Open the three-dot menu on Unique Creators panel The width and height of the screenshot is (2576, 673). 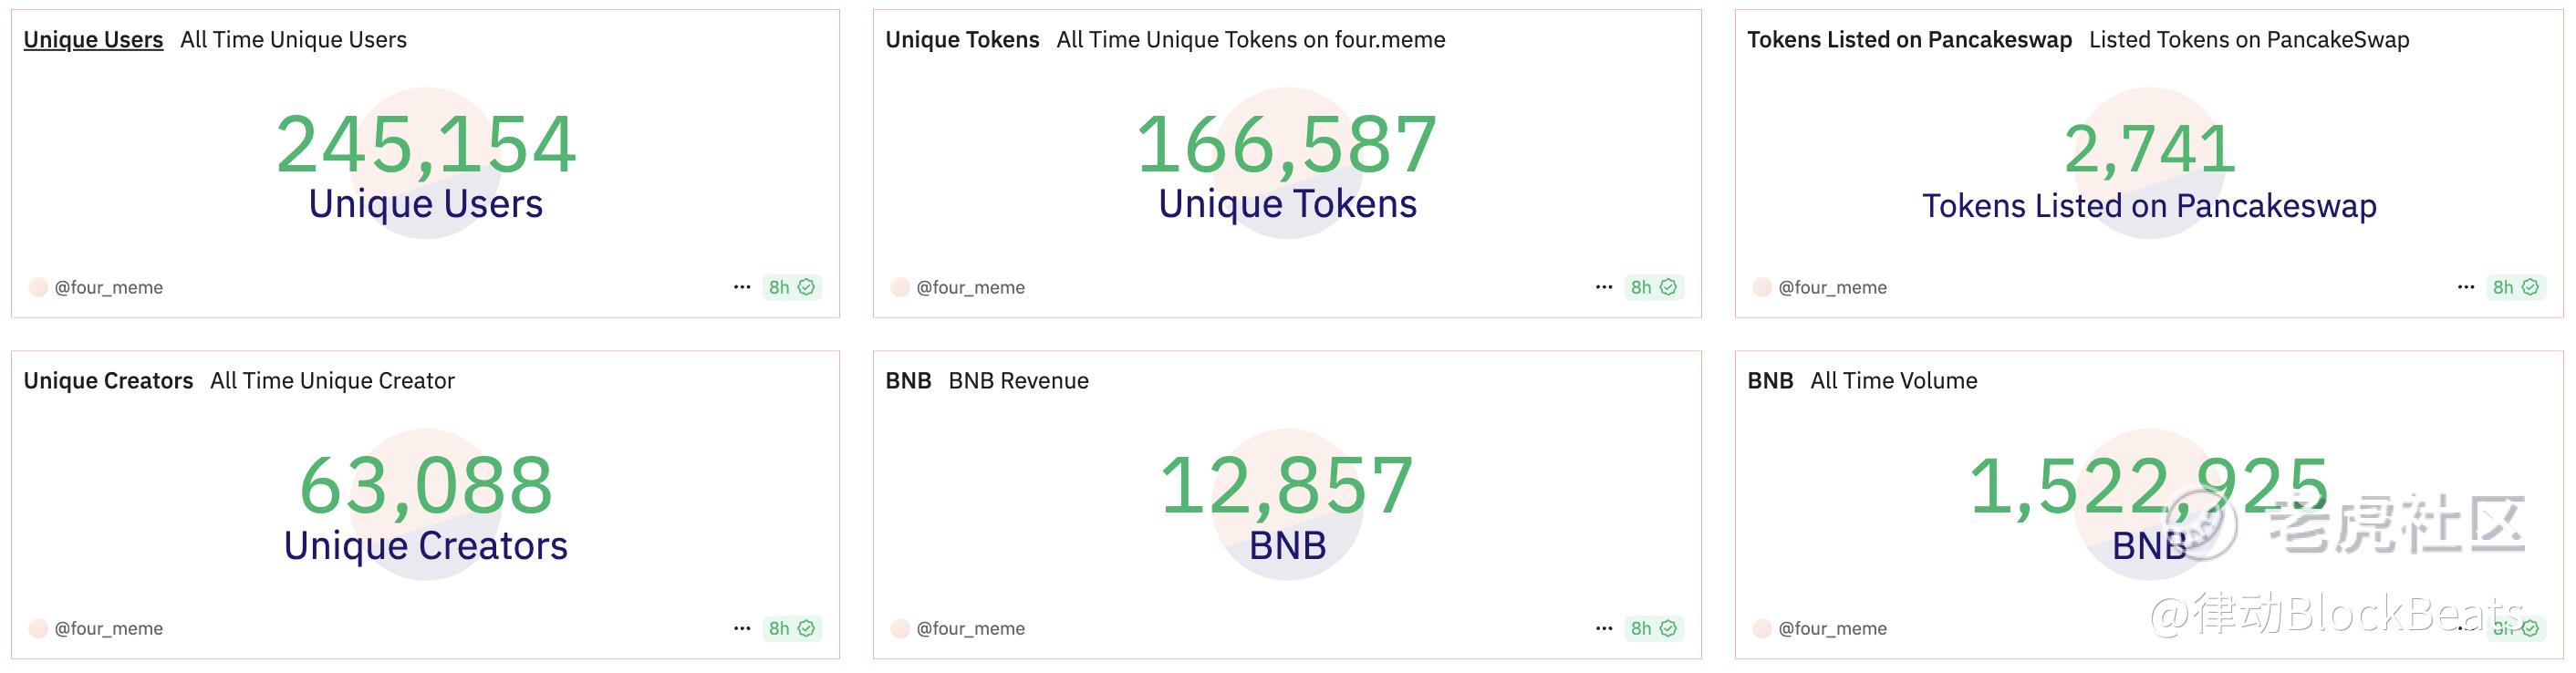pos(741,628)
